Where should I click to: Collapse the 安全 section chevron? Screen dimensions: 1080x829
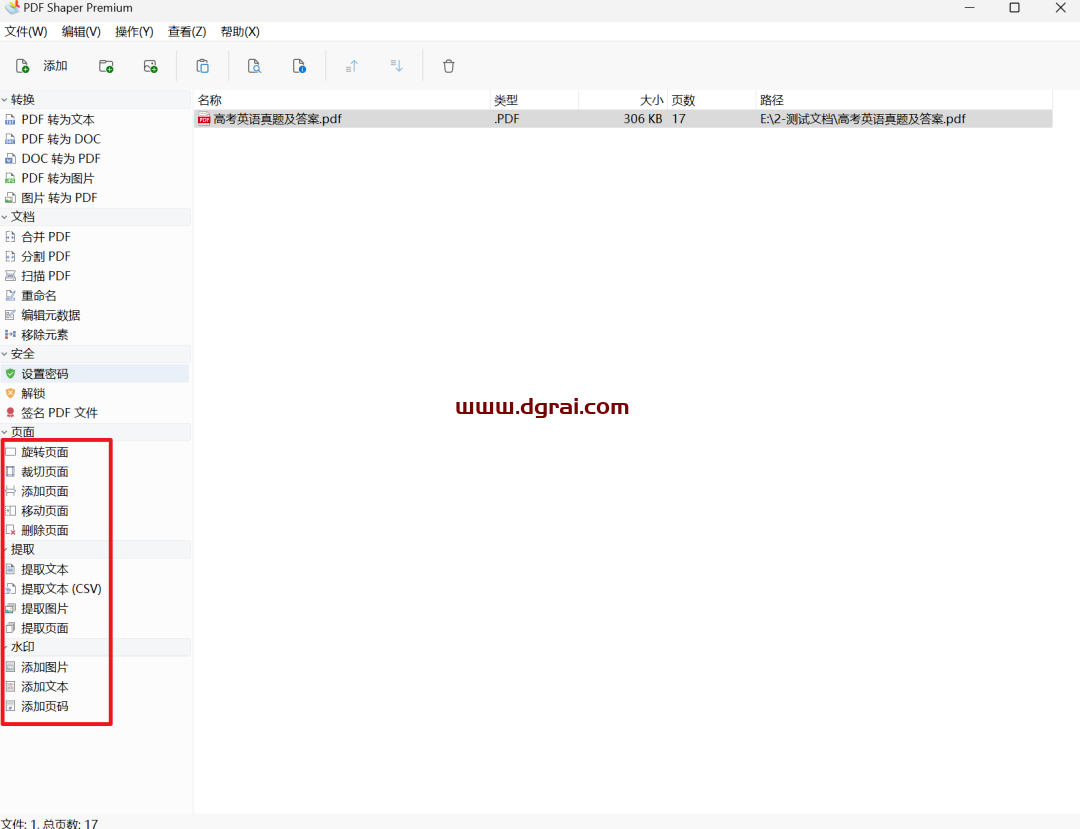pyautogui.click(x=4, y=354)
